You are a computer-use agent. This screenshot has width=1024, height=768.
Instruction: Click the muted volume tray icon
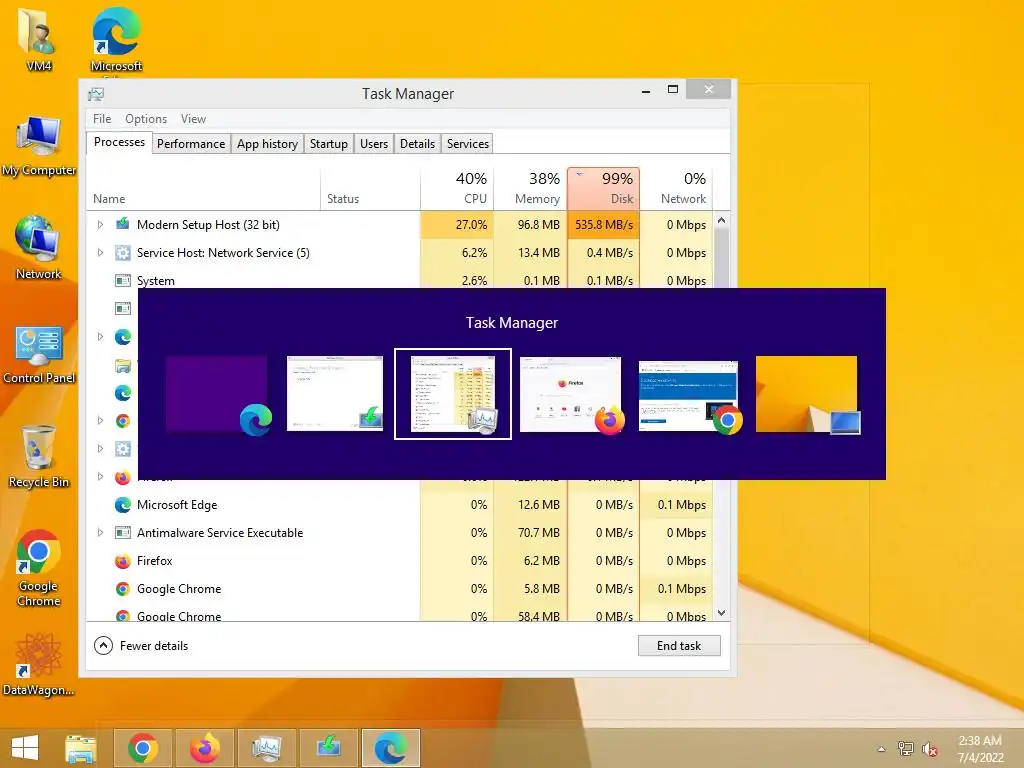tap(929, 749)
